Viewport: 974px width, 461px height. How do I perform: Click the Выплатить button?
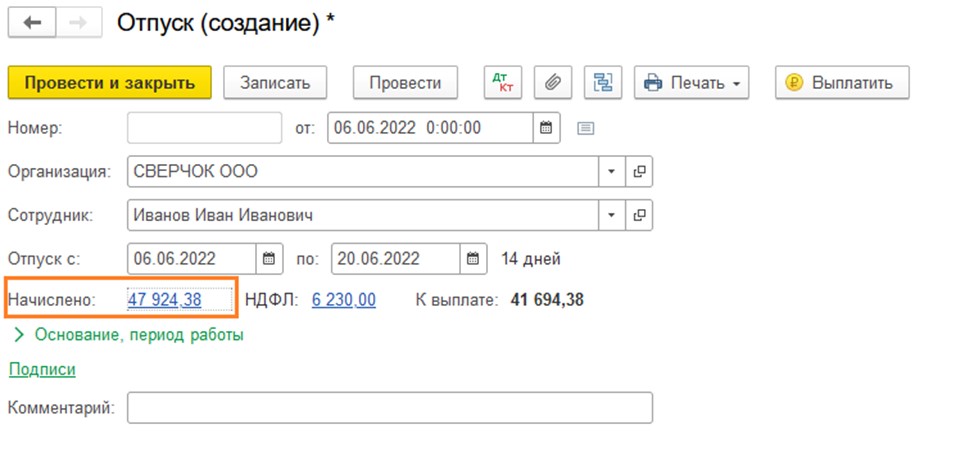[842, 83]
